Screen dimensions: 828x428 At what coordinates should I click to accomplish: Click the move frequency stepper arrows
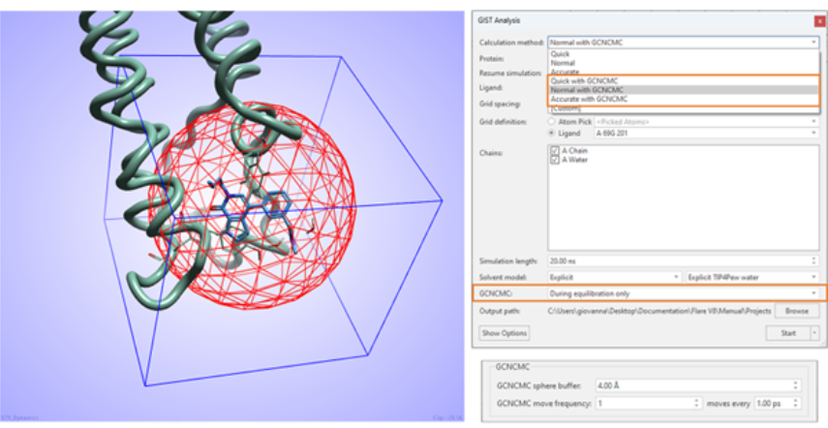tap(697, 403)
